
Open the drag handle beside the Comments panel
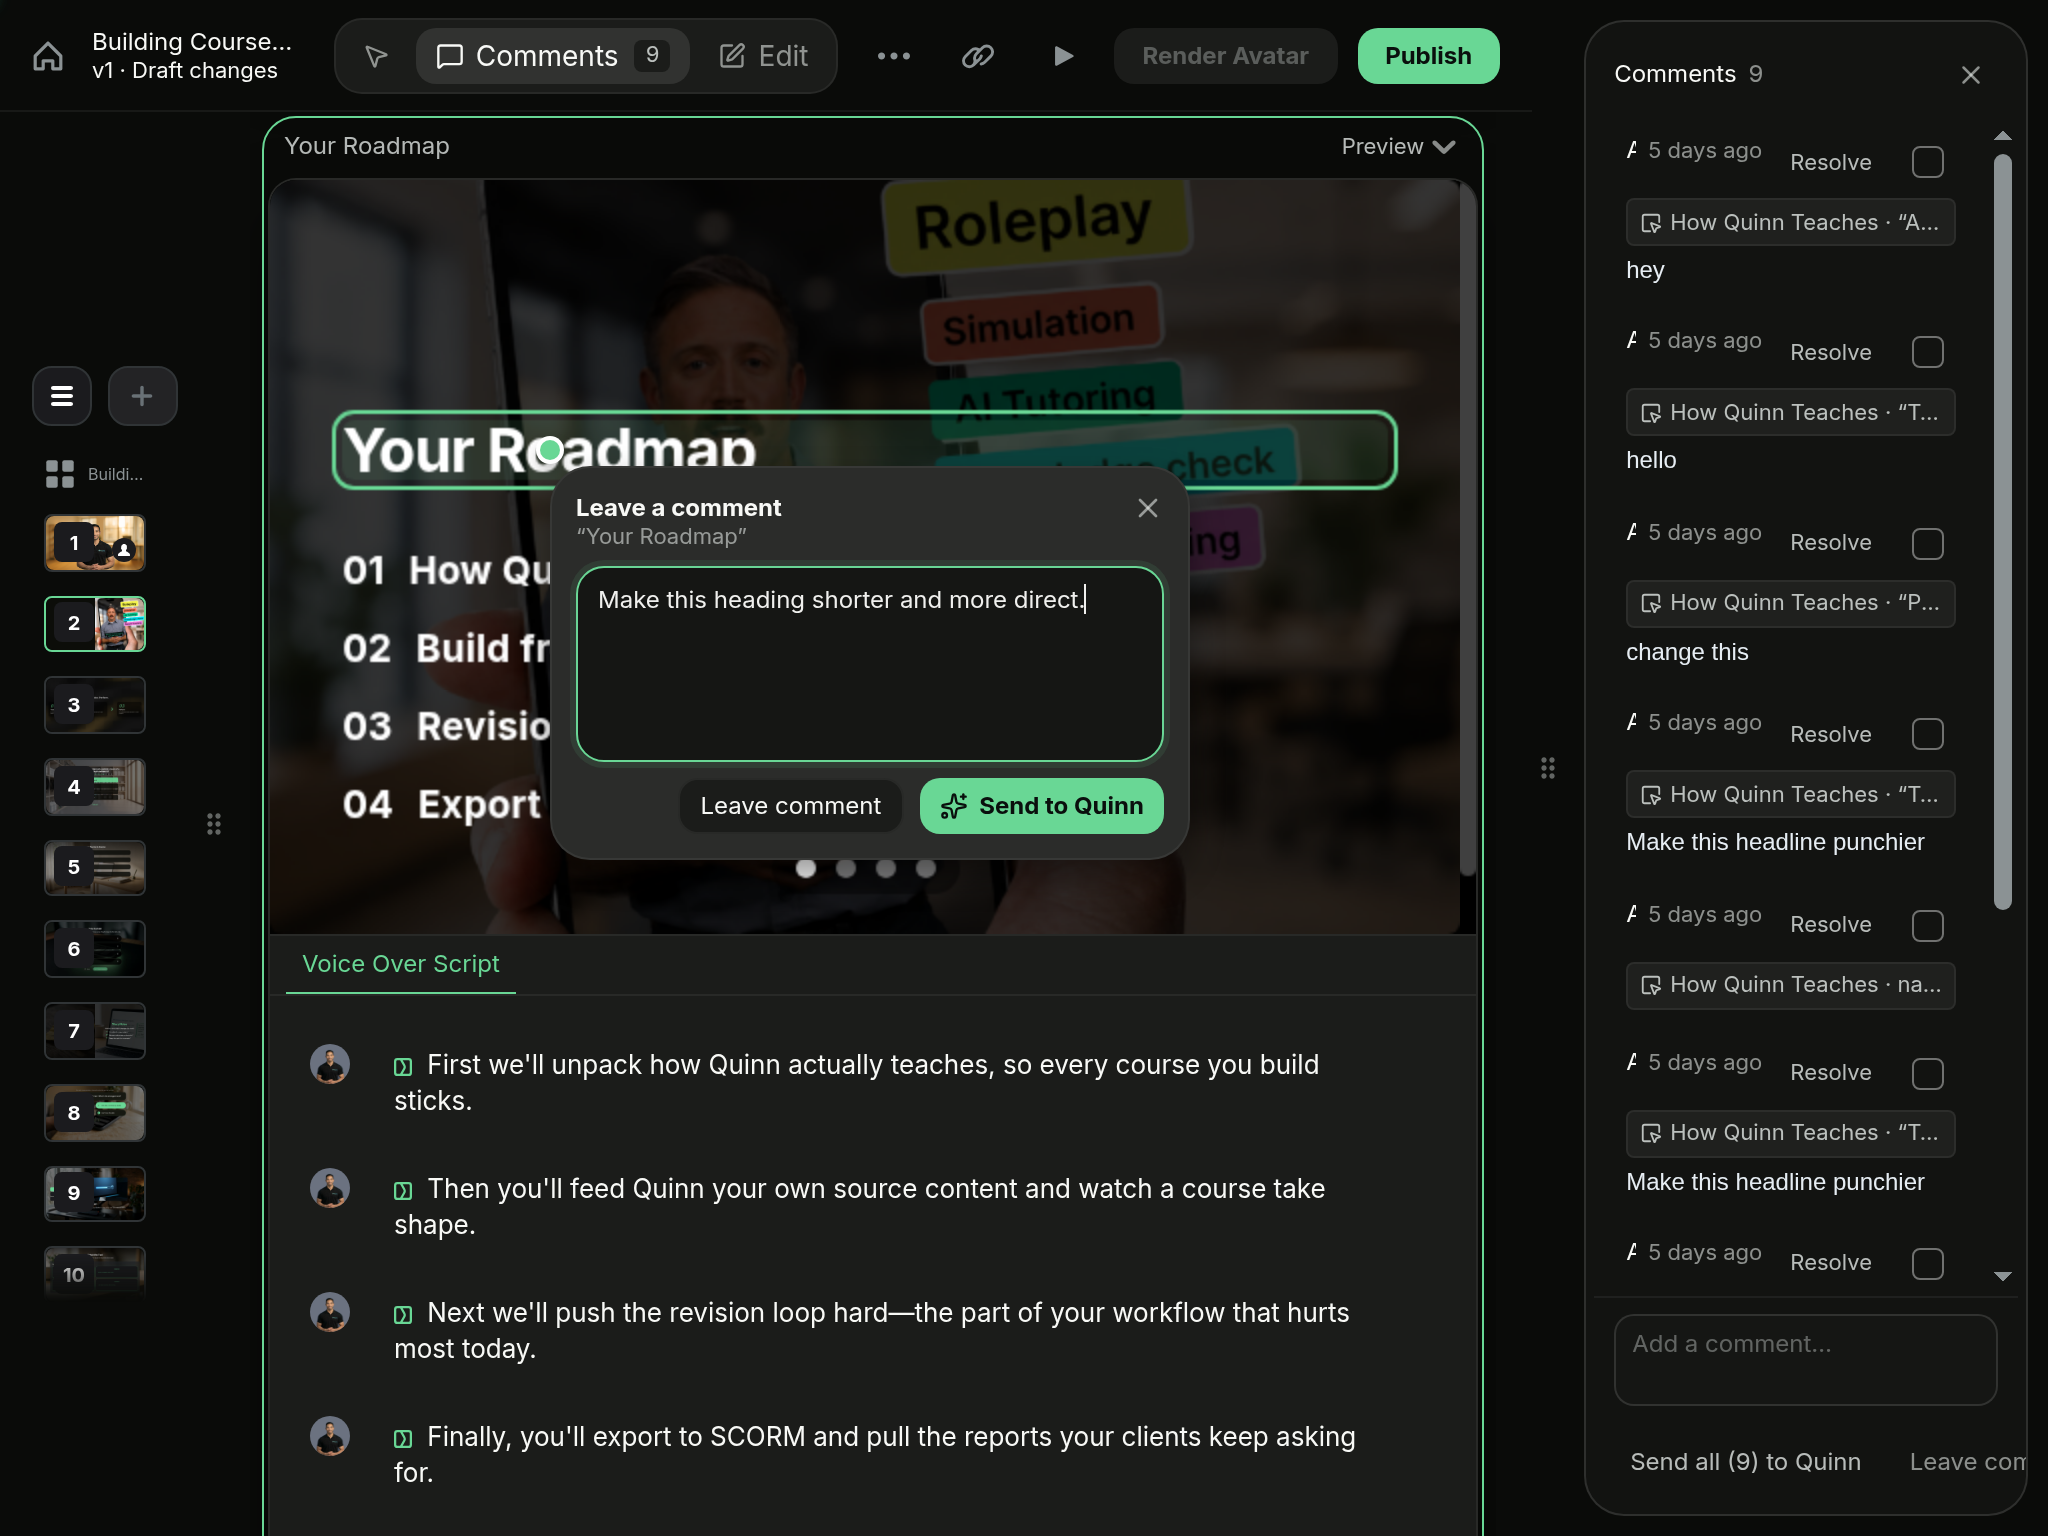click(1548, 768)
